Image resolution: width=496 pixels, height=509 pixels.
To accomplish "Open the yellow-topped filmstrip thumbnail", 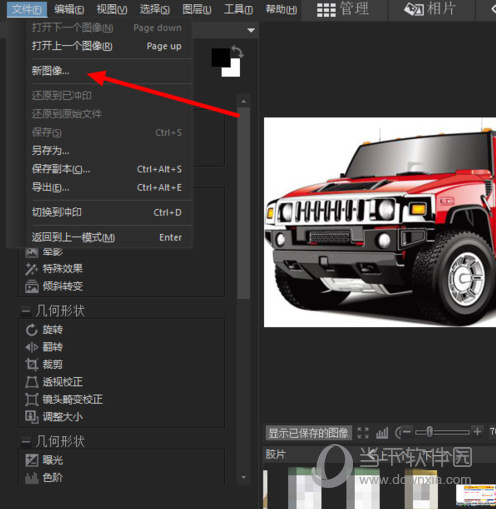I will (421, 489).
